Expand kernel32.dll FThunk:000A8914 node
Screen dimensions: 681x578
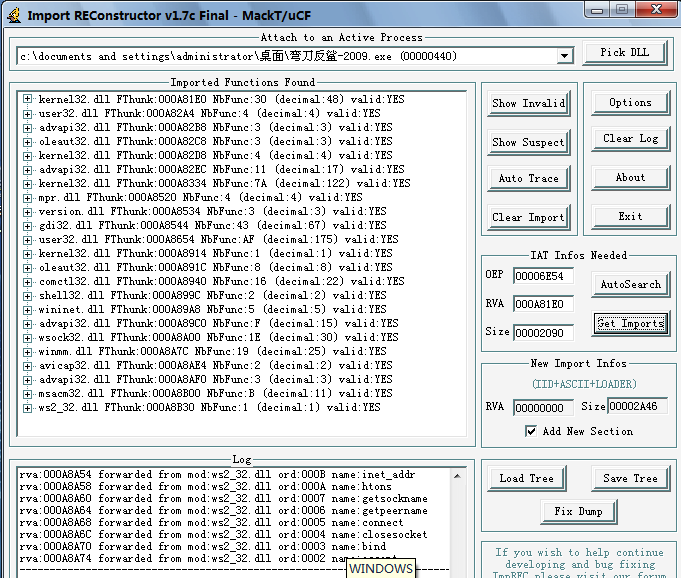click(x=27, y=254)
